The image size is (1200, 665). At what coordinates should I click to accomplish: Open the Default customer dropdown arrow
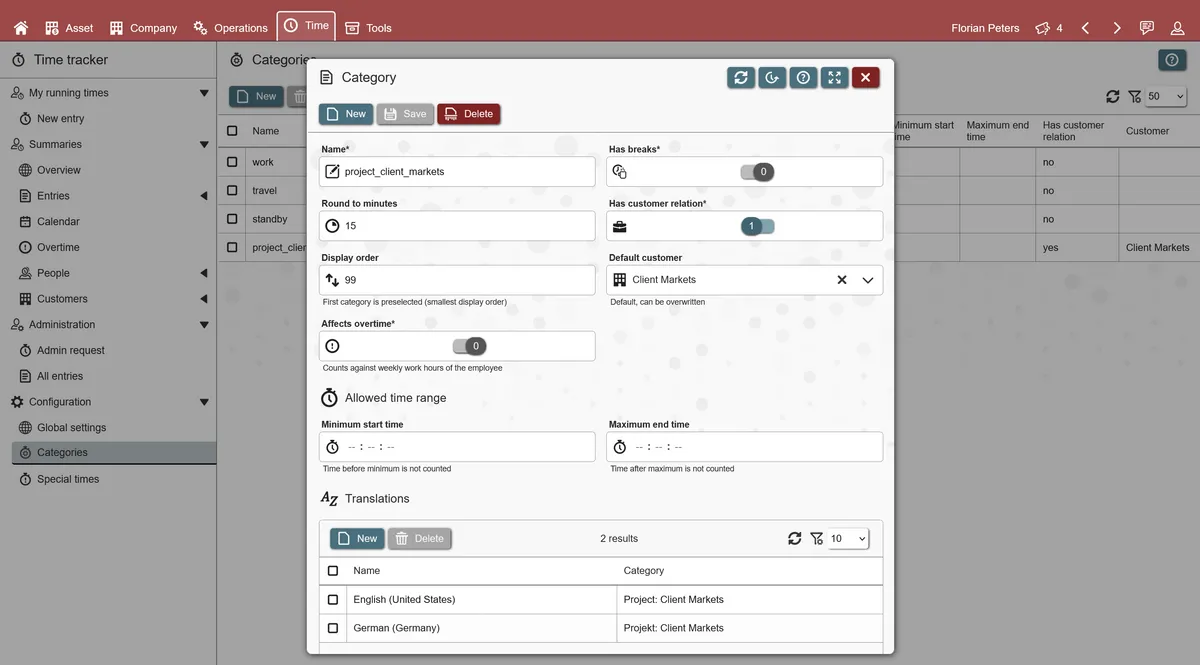click(868, 280)
